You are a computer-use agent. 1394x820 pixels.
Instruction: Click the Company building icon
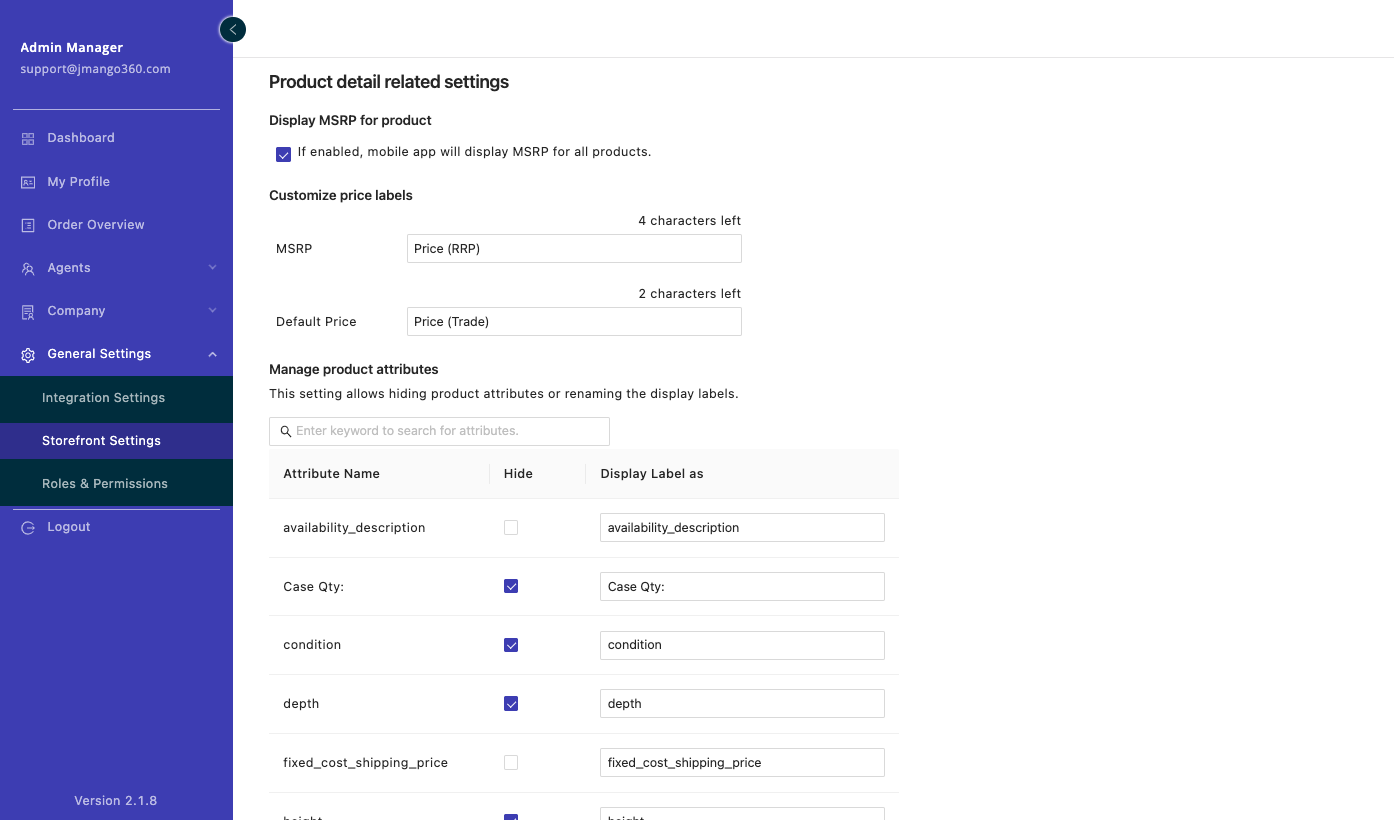28,312
